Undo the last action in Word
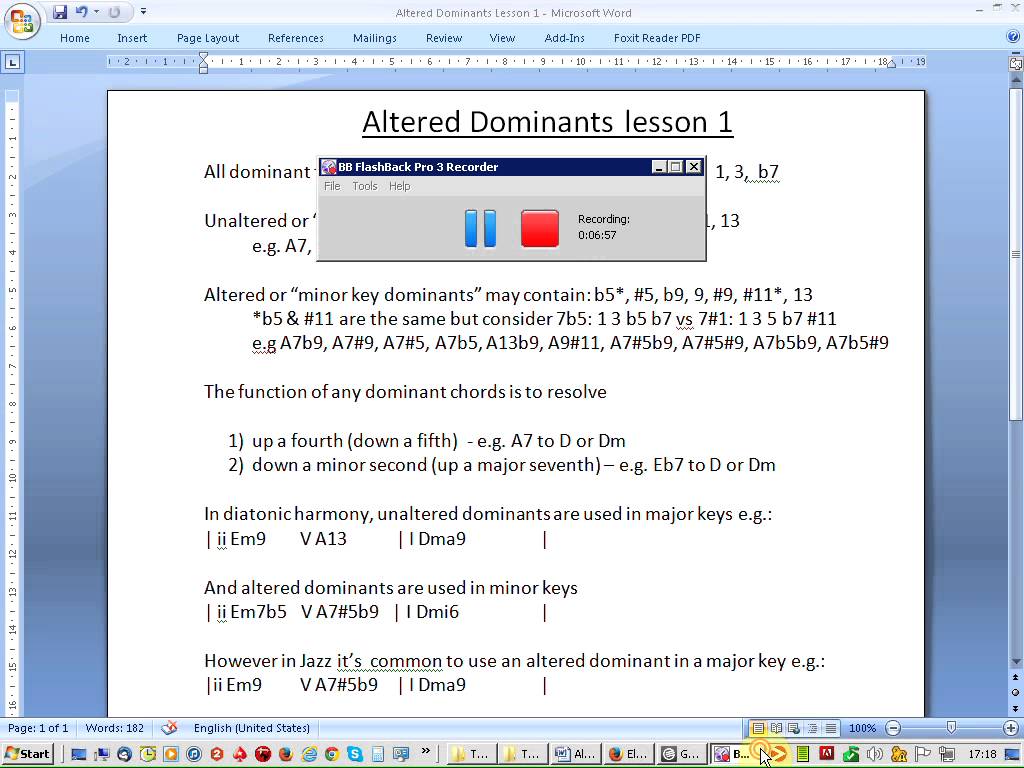Viewport: 1024px width, 768px height. tap(81, 12)
